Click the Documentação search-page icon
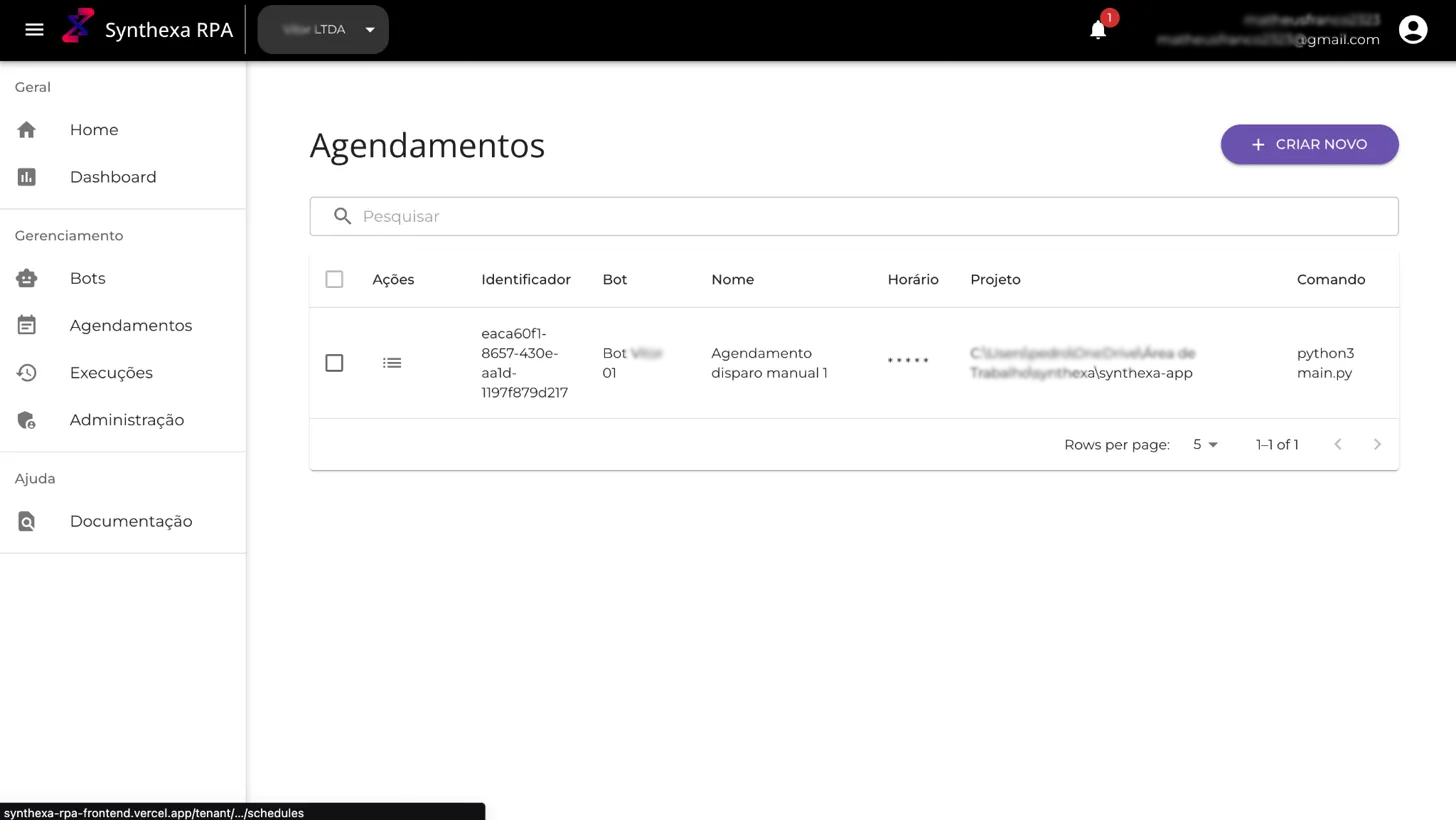The width and height of the screenshot is (1456, 820). tap(27, 521)
